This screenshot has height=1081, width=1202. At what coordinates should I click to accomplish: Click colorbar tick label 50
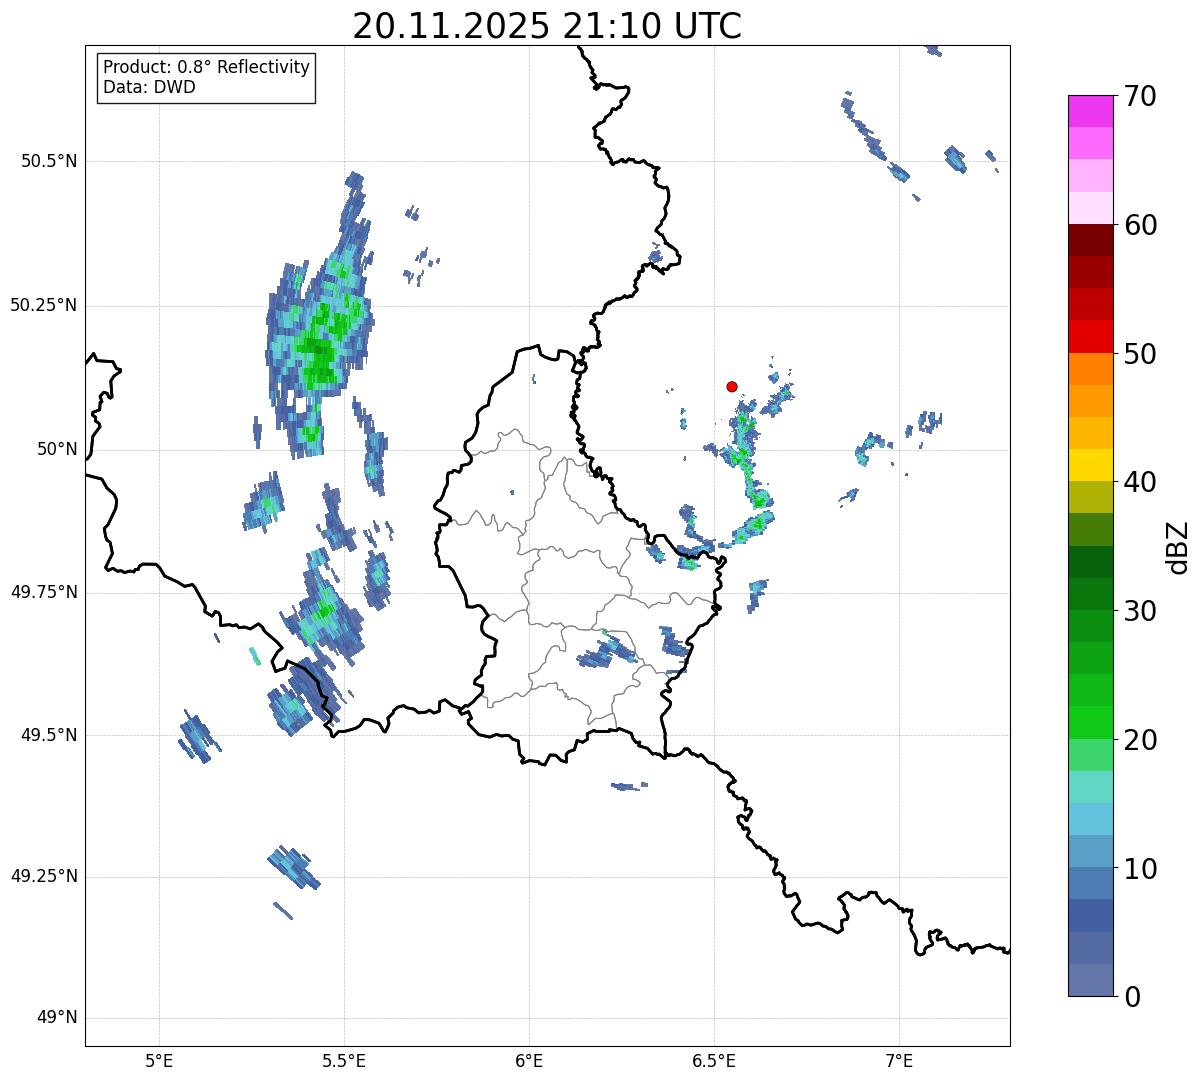[1140, 354]
